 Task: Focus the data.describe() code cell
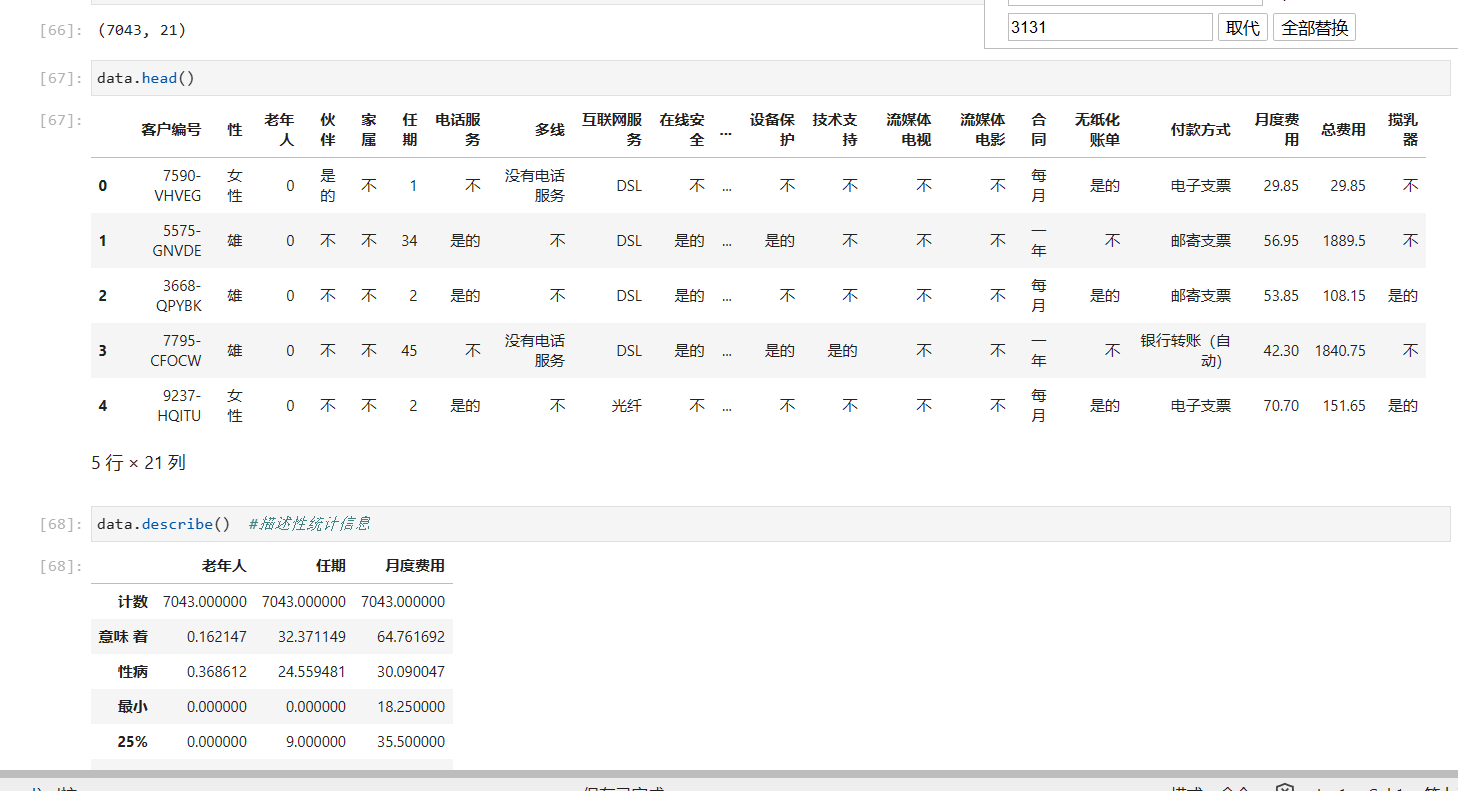[770, 524]
